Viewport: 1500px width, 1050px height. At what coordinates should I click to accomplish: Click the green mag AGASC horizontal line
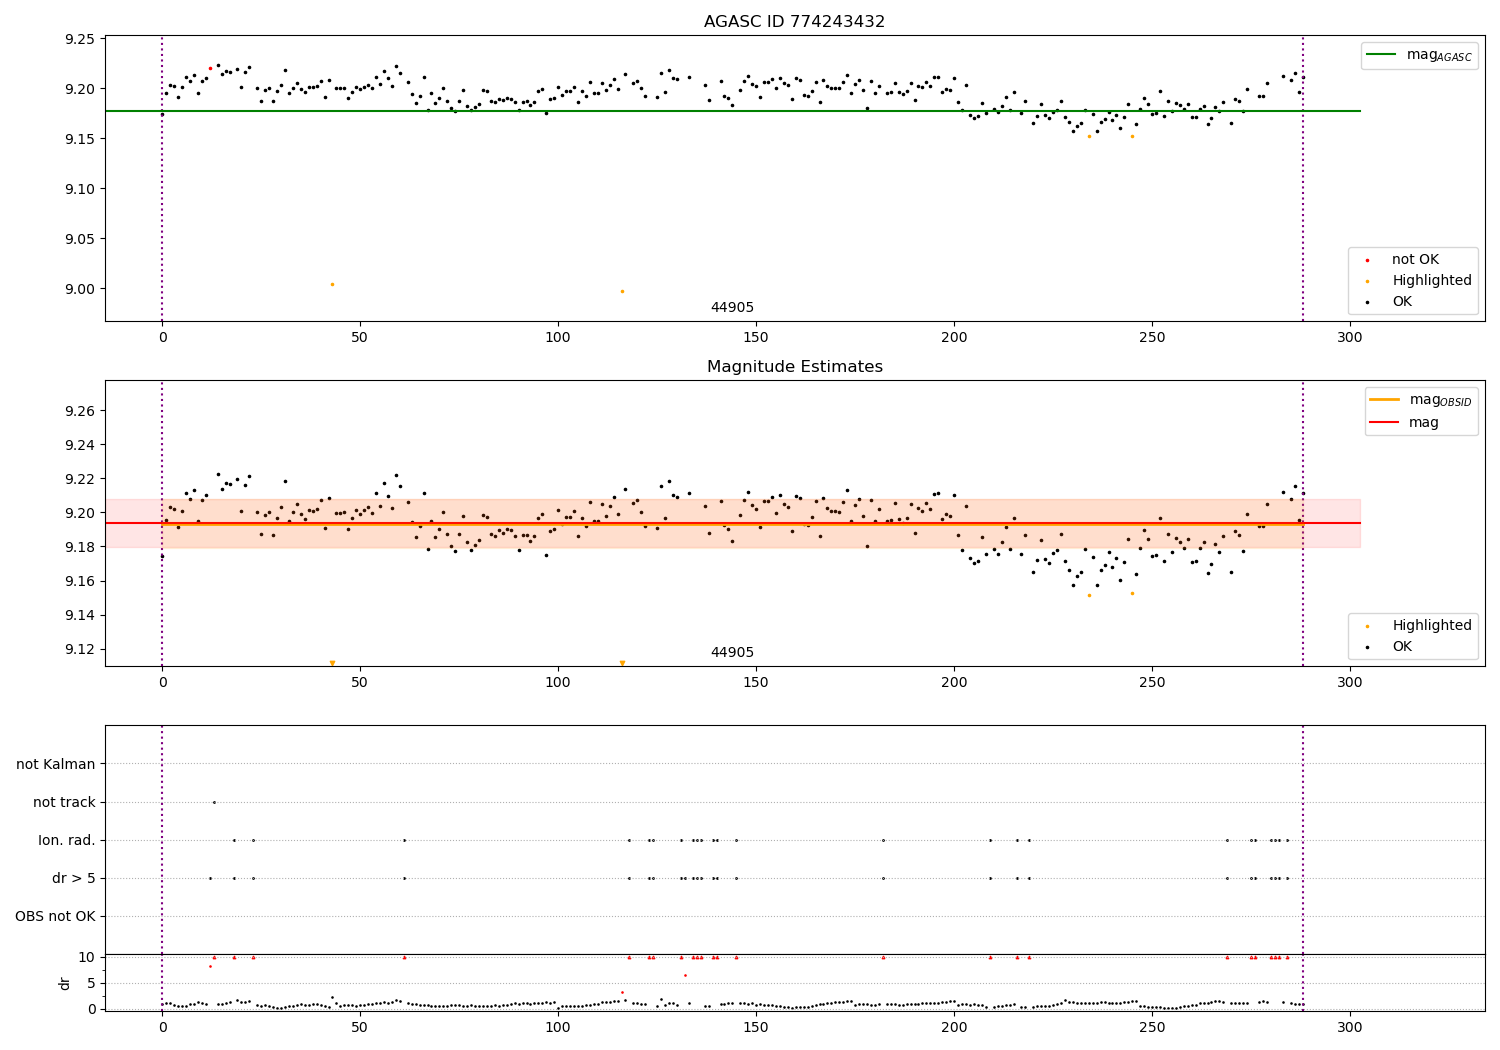pyautogui.click(x=733, y=111)
